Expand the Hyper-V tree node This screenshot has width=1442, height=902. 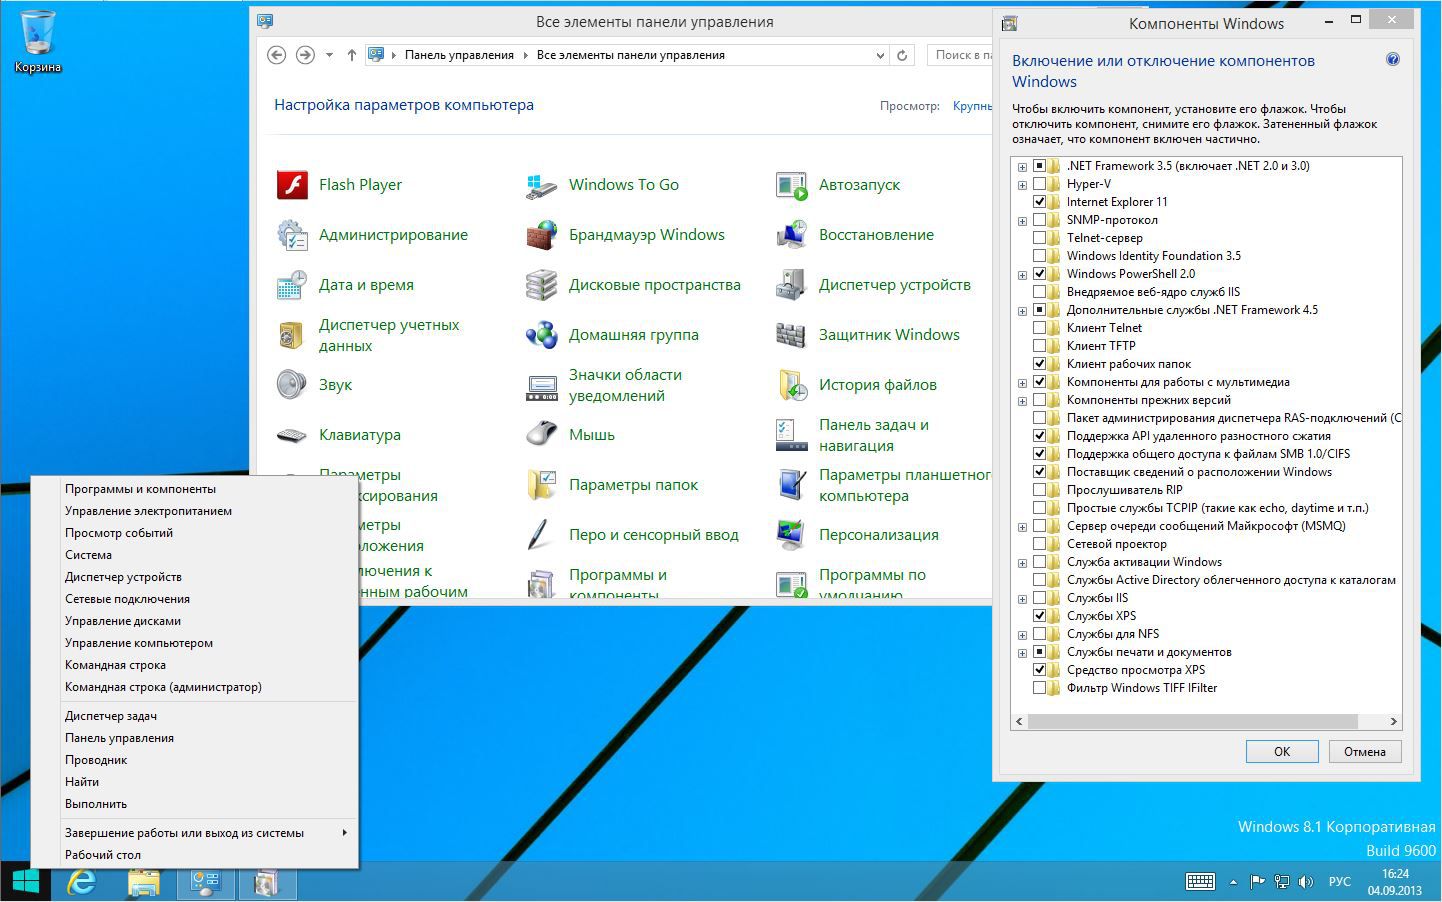click(x=1022, y=185)
